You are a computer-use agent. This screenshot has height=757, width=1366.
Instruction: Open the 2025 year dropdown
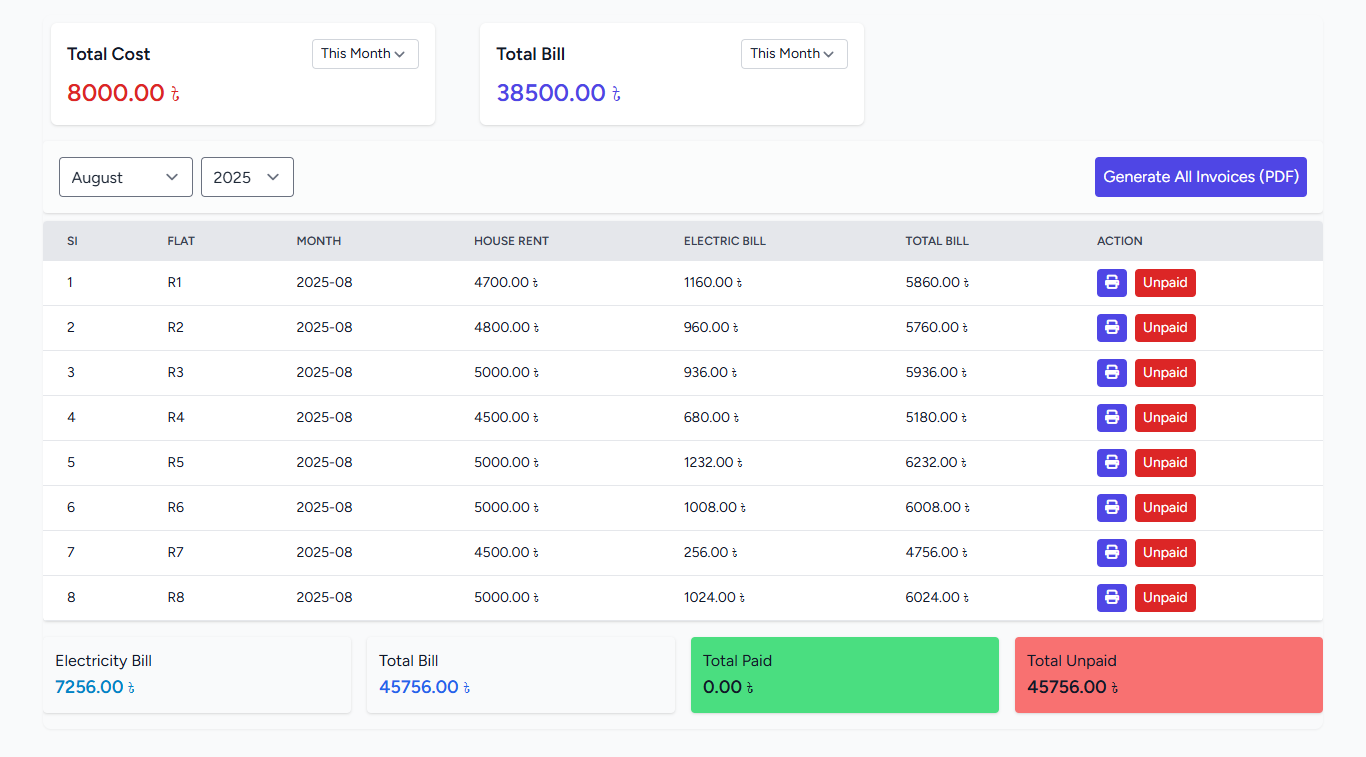pos(247,177)
